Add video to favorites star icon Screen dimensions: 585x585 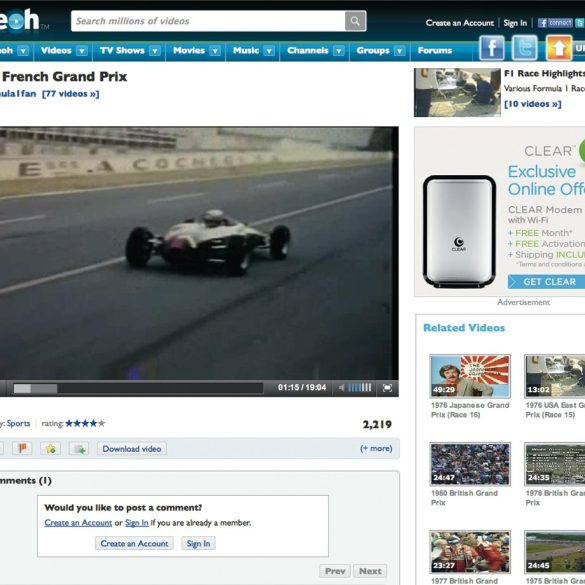pos(50,448)
